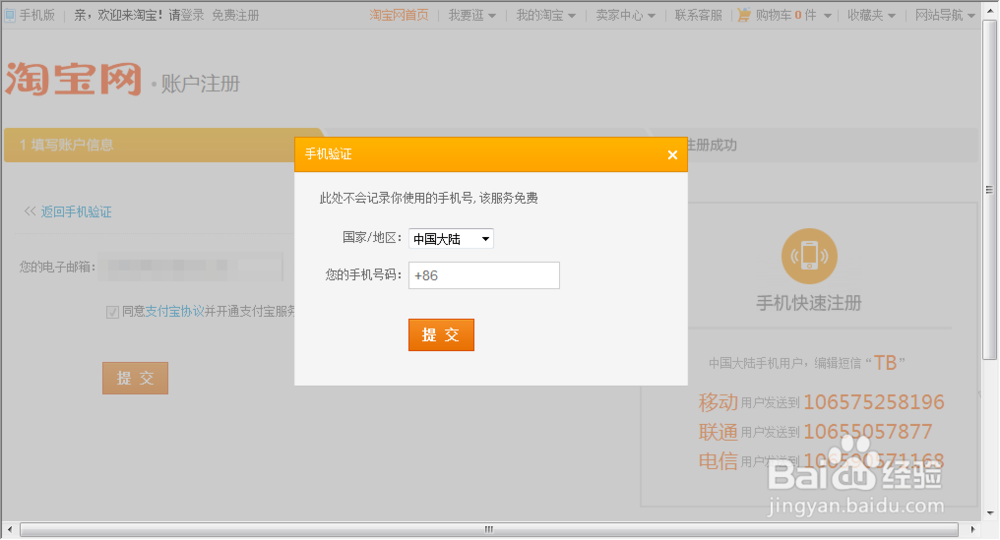
Task: Click the 手机快速注册 heading
Action: tap(809, 303)
